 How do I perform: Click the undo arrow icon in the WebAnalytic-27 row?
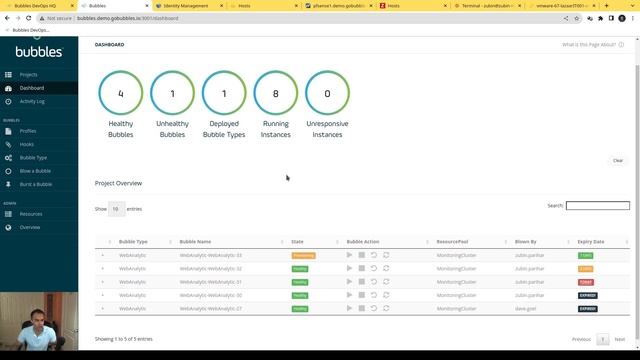pyautogui.click(x=374, y=309)
